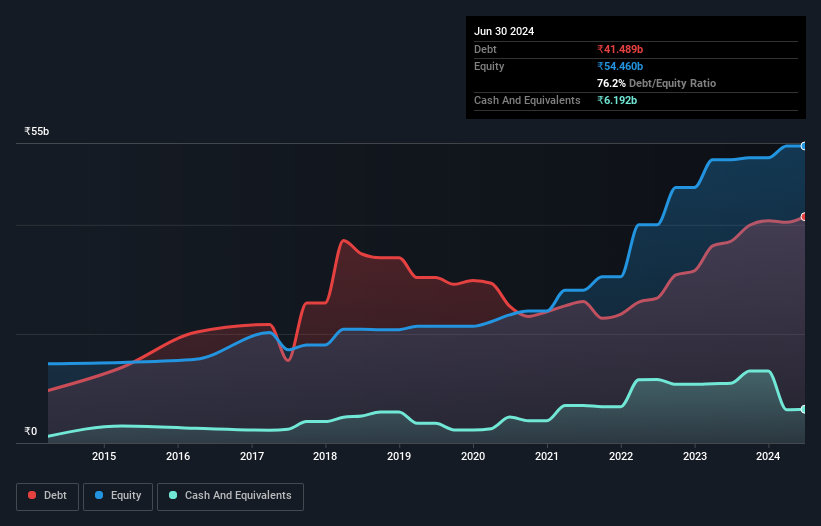Click the 2016 x-axis label
Image resolution: width=821 pixels, height=526 pixels.
[x=178, y=456]
